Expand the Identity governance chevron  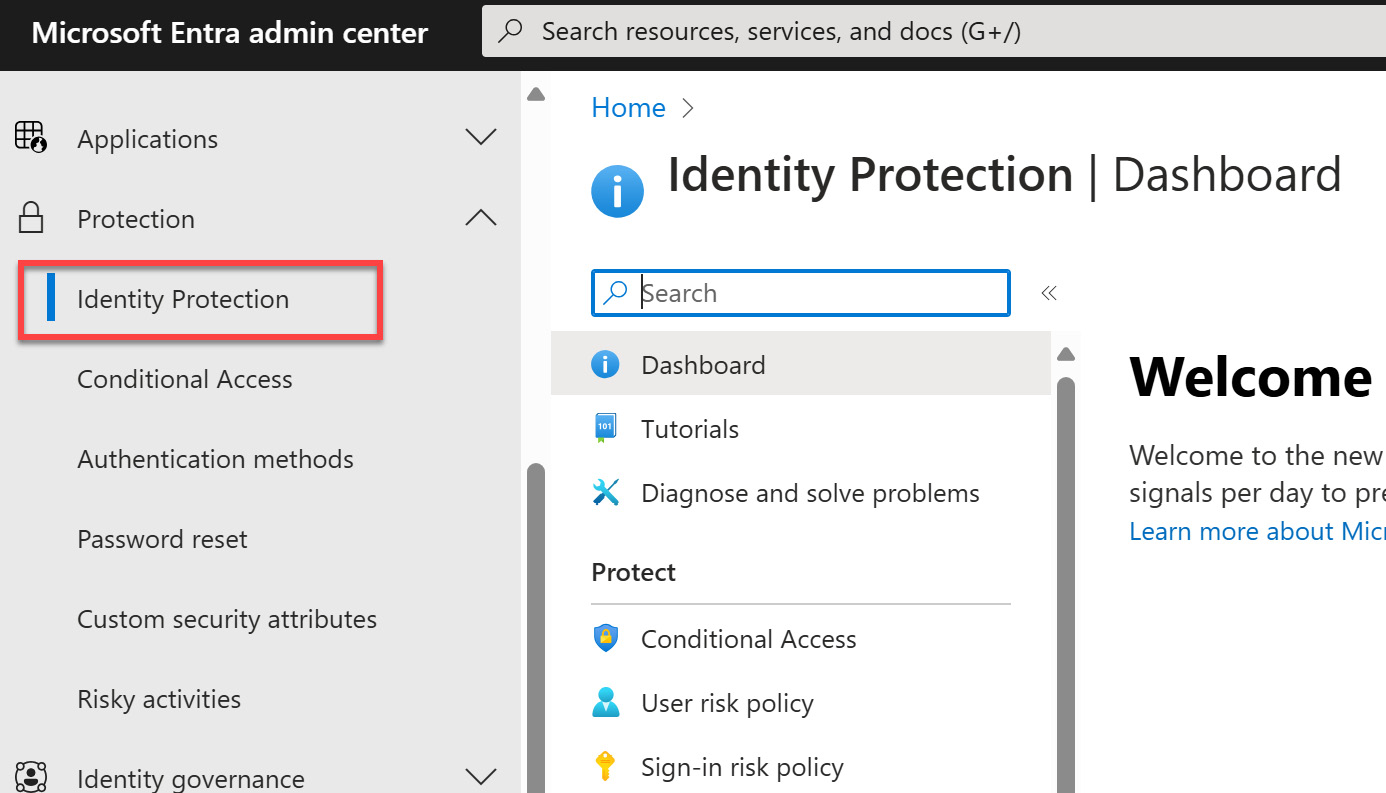(481, 776)
